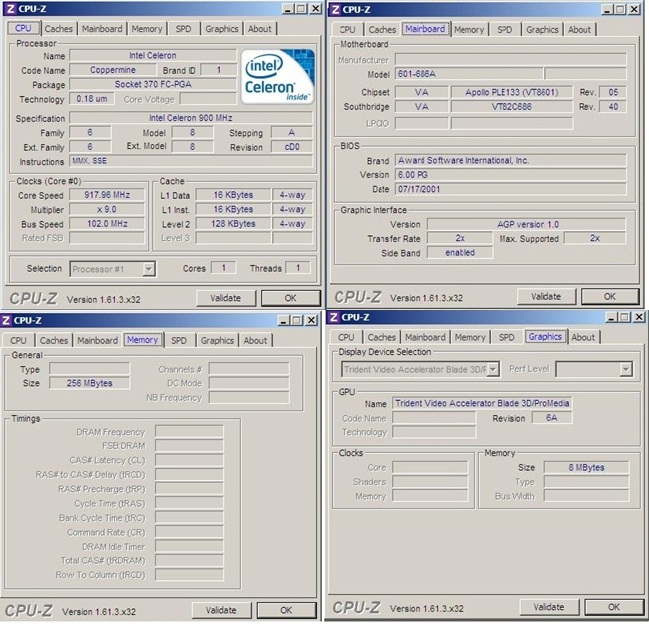
Task: Click the AGP version 1.0 field
Action: pos(526,224)
